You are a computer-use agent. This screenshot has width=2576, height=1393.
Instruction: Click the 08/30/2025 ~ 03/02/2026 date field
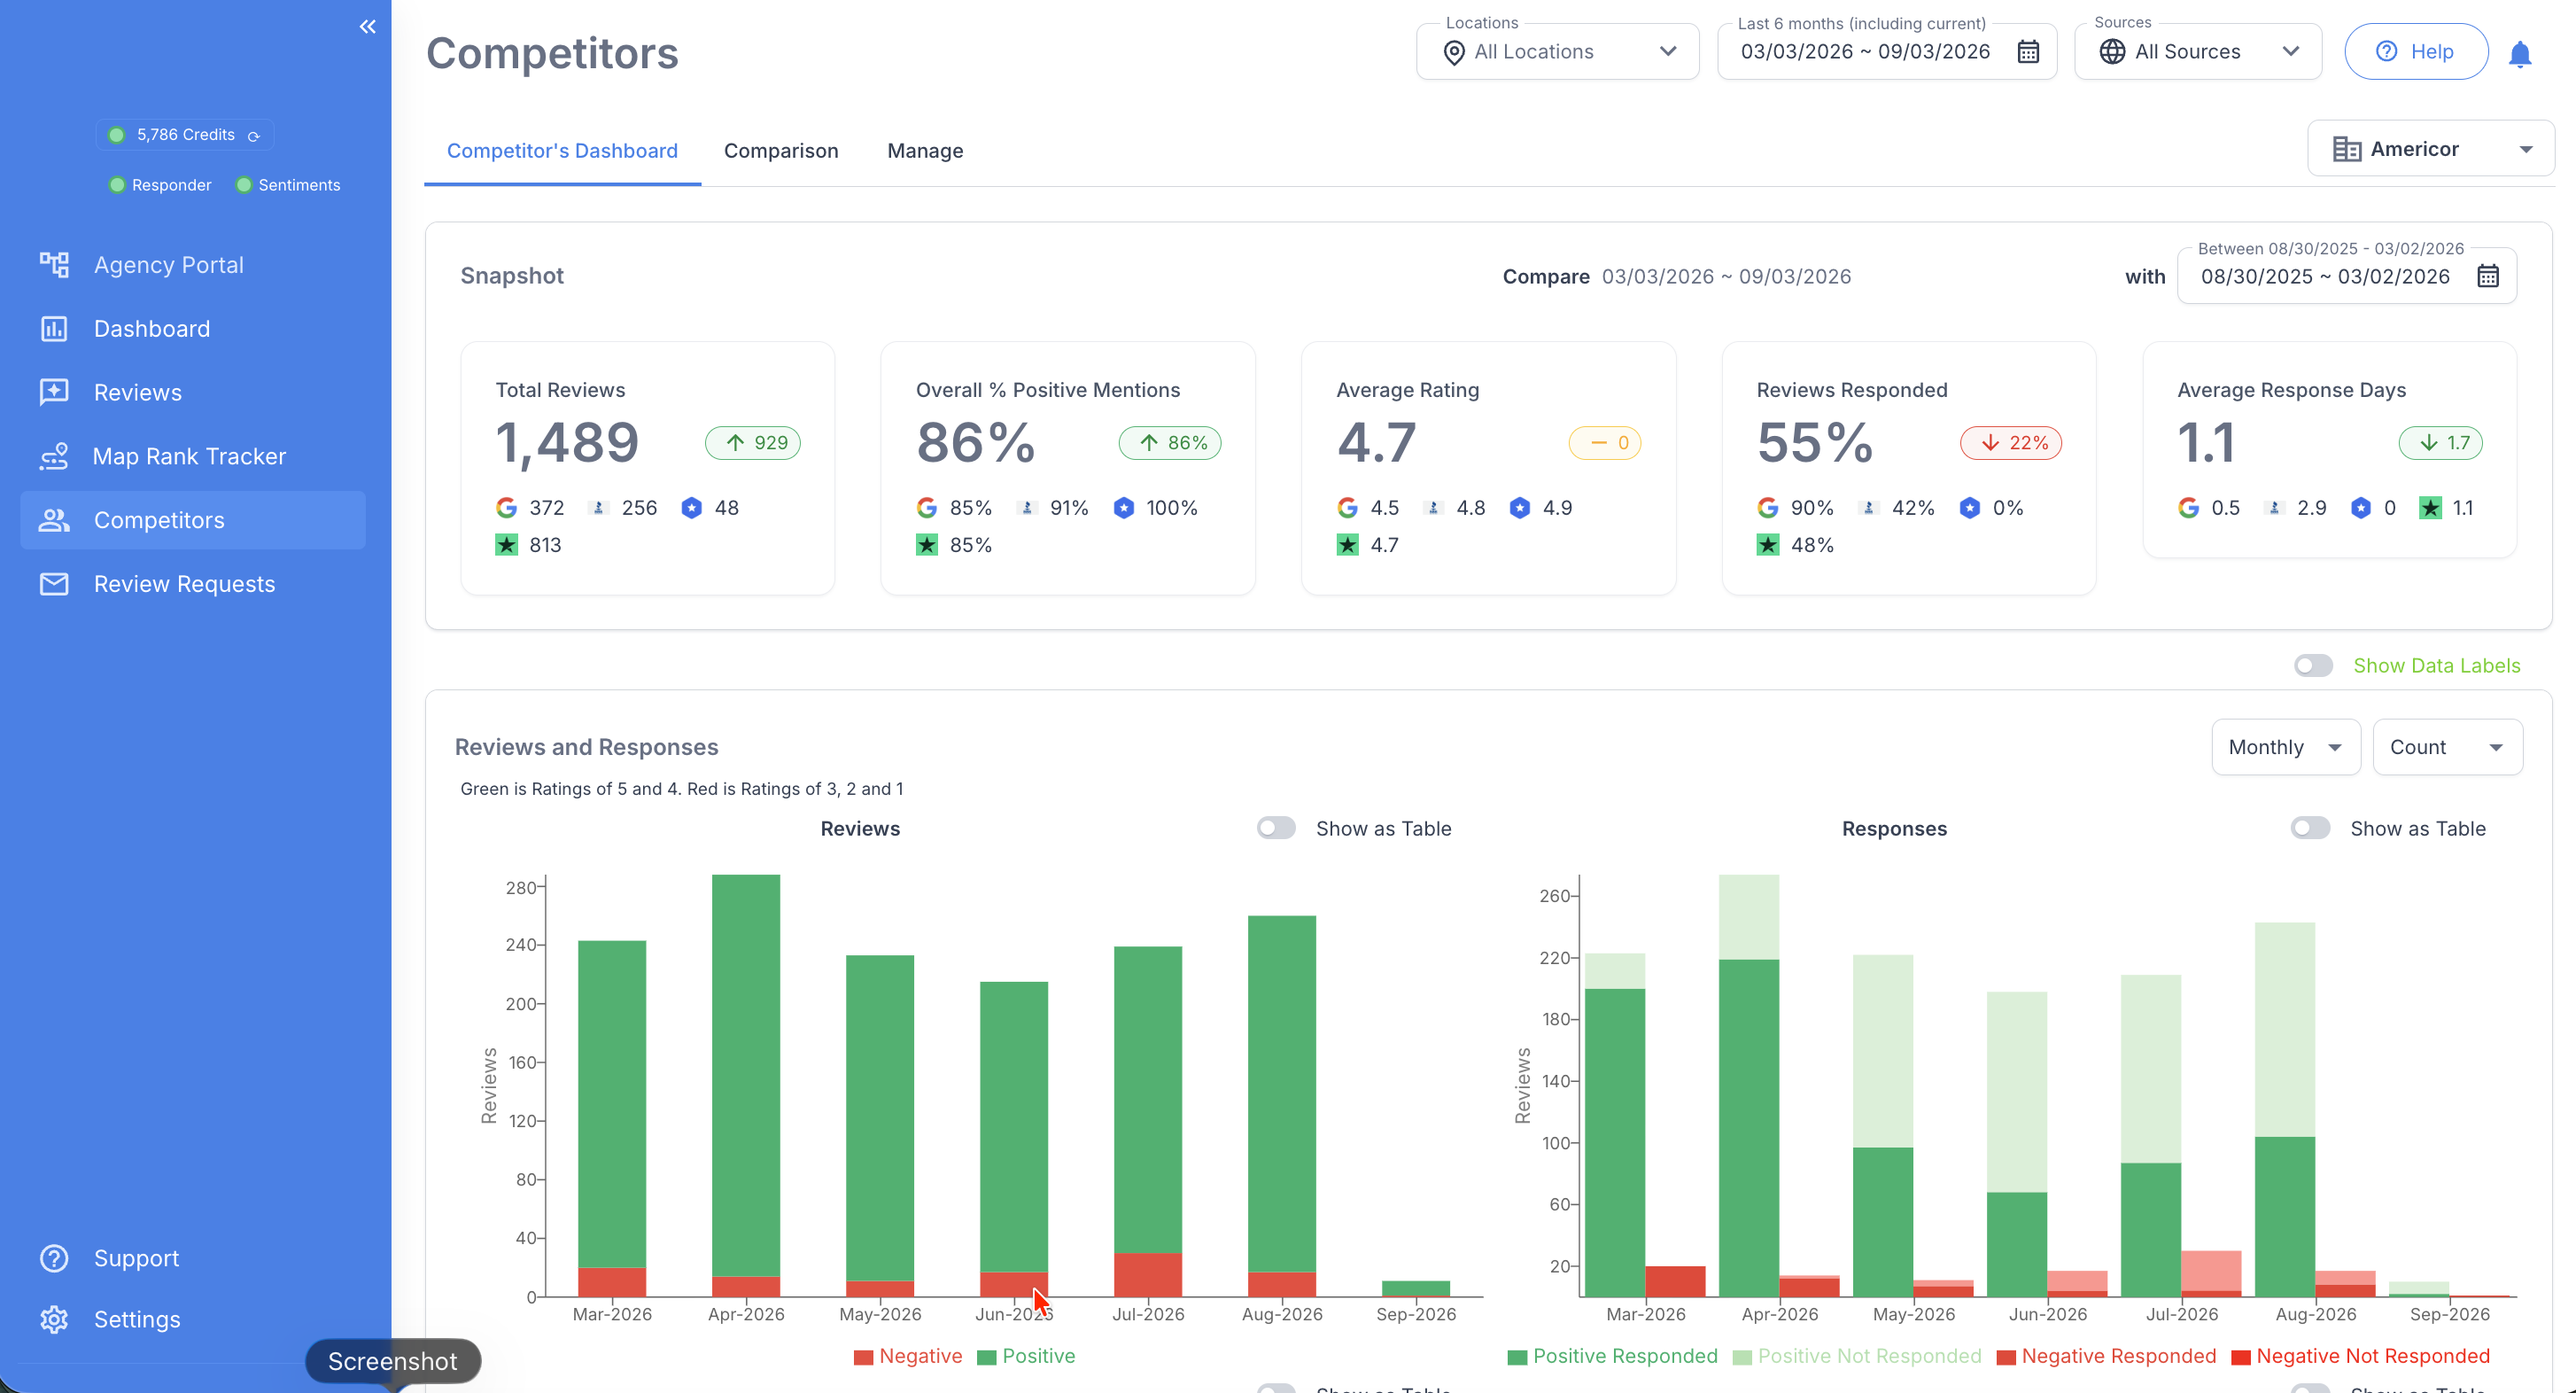point(2346,276)
